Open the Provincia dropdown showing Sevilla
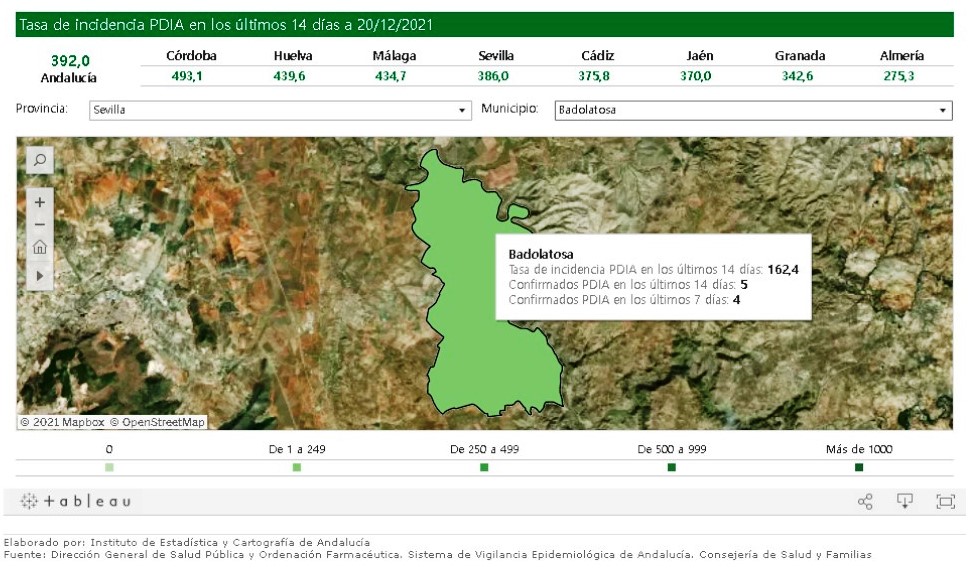Image resolution: width=977 pixels, height=577 pixels. click(279, 110)
